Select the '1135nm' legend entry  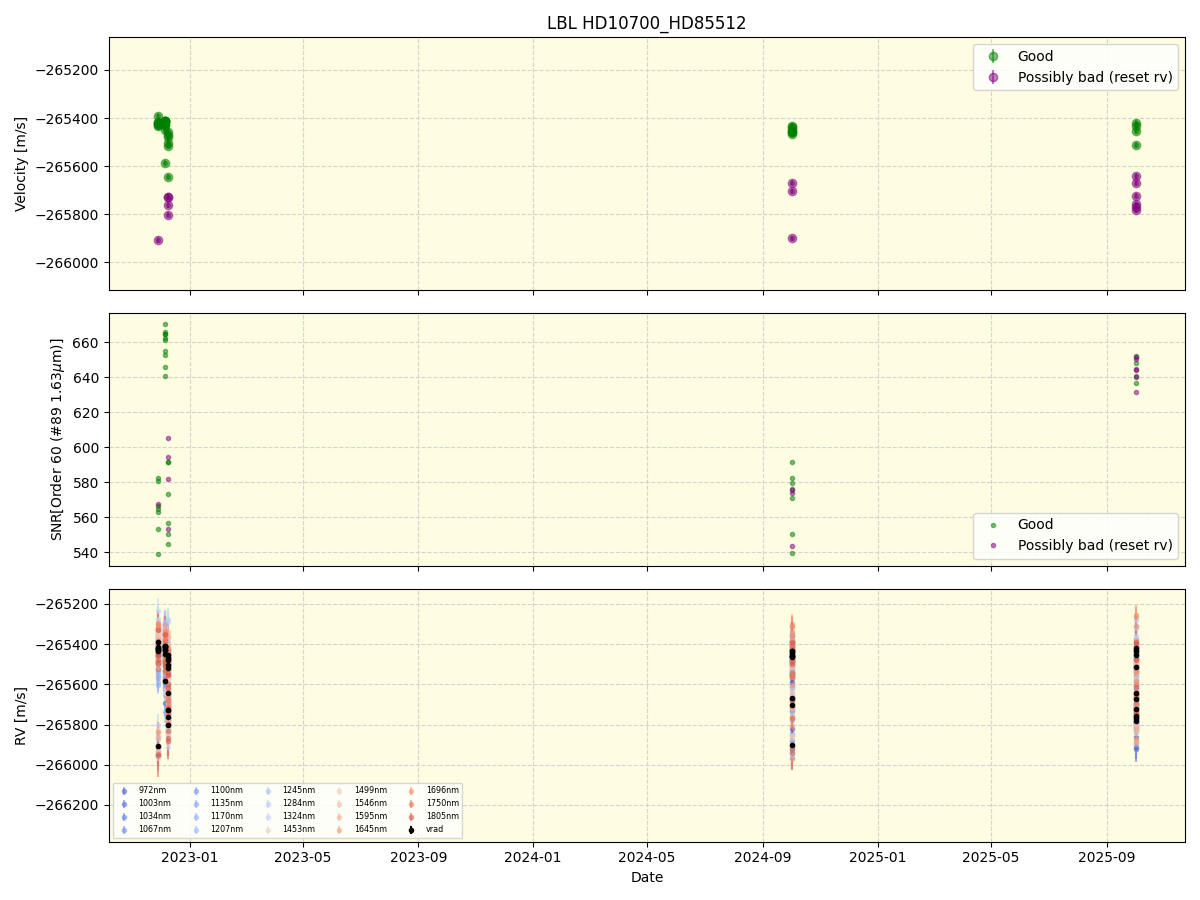(x=226, y=803)
